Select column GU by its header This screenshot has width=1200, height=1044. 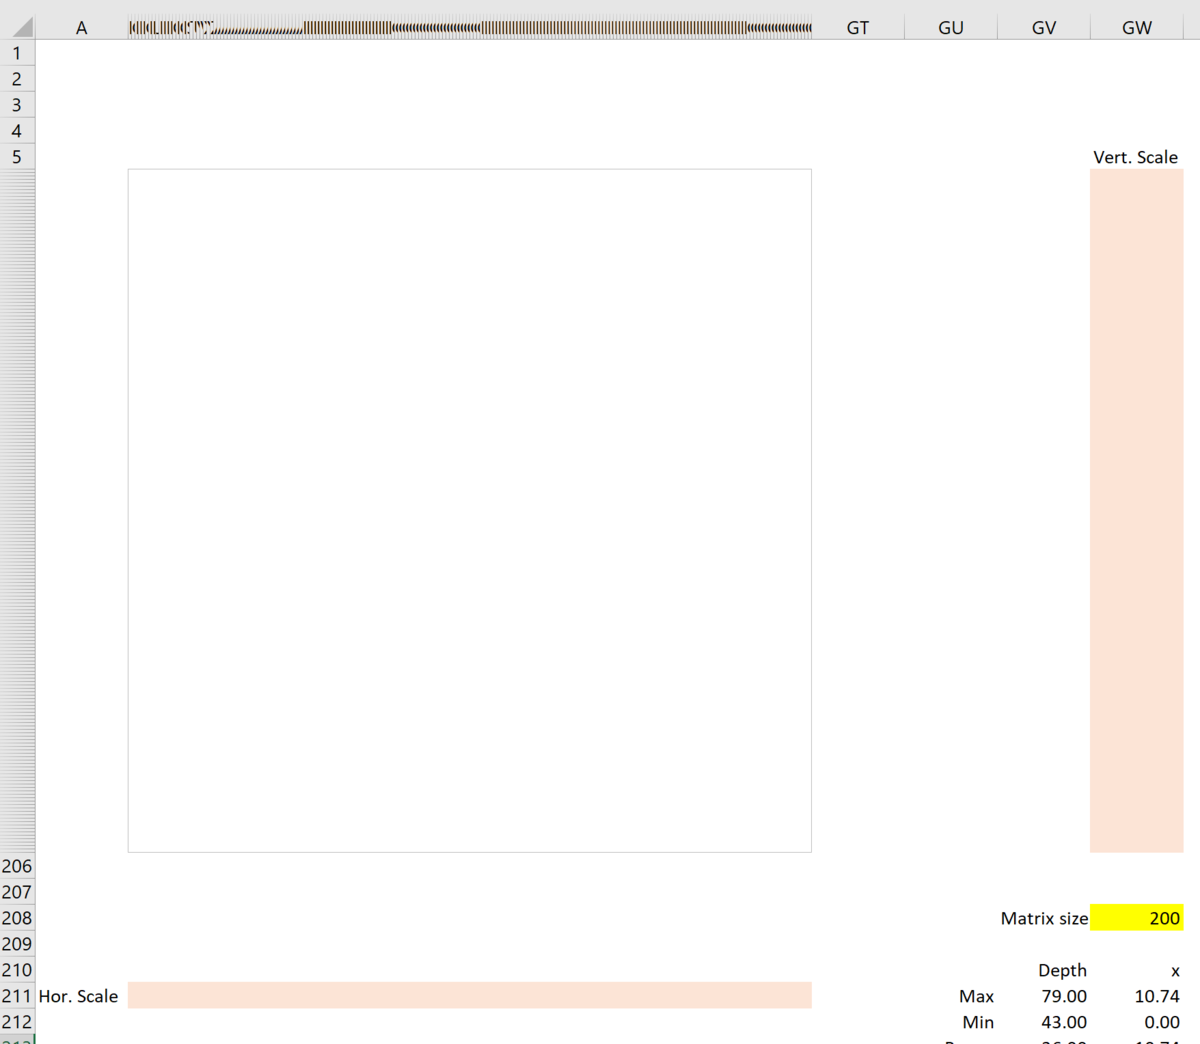pos(949,27)
